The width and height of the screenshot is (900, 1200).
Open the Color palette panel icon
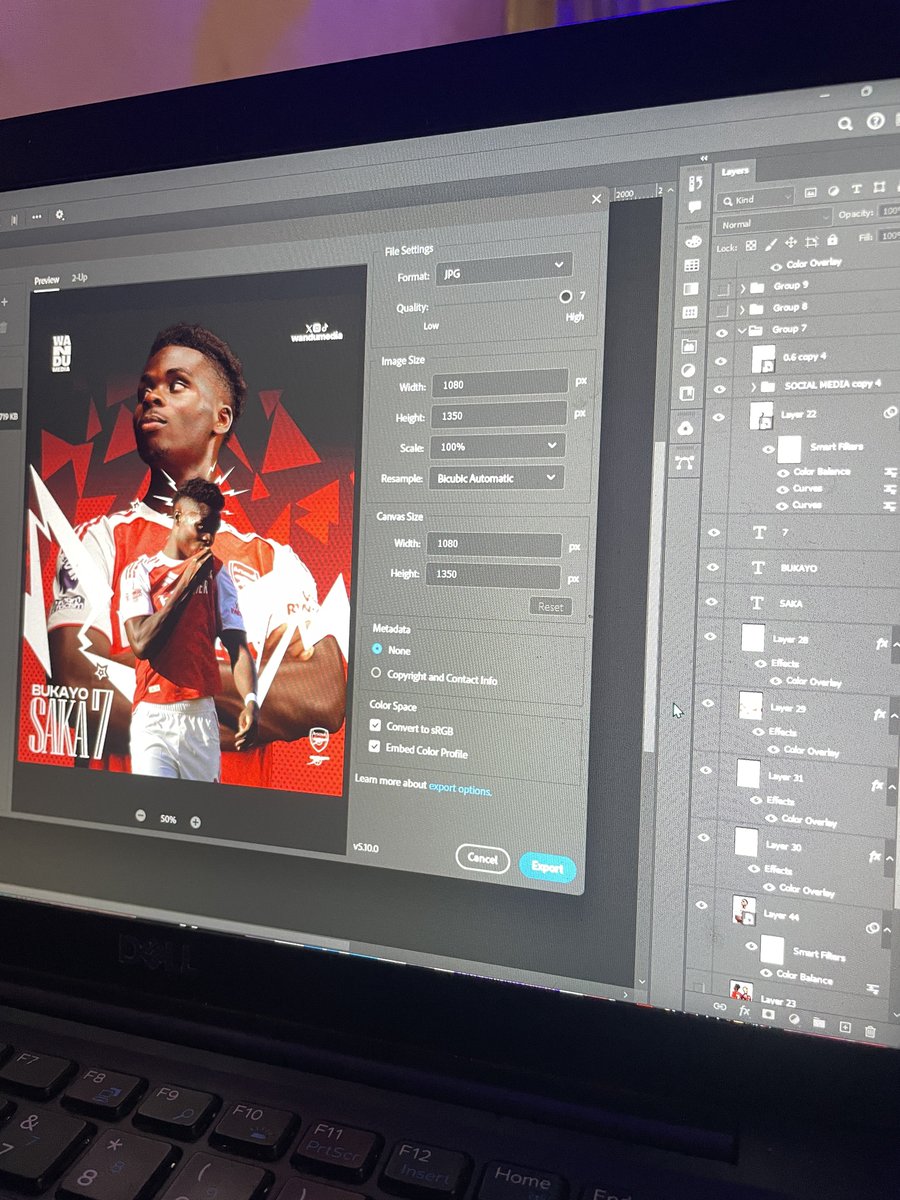(x=693, y=241)
